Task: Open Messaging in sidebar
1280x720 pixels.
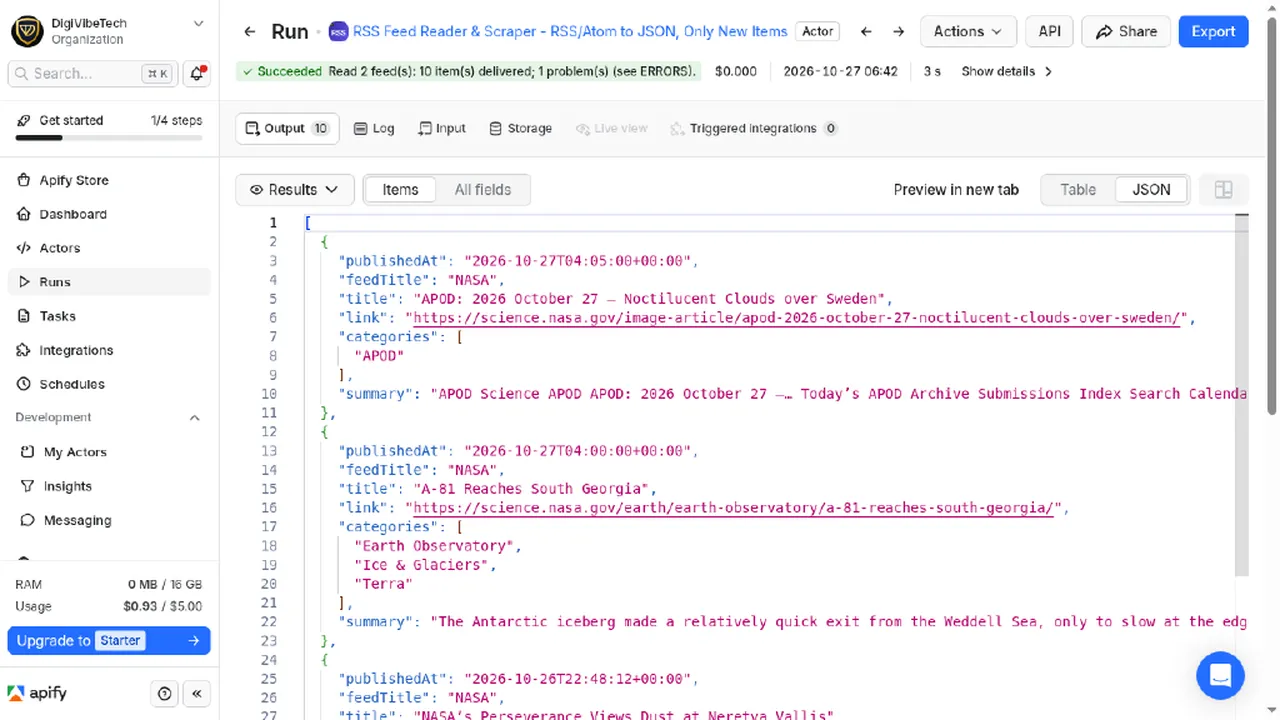Action: pyautogui.click(x=110, y=520)
